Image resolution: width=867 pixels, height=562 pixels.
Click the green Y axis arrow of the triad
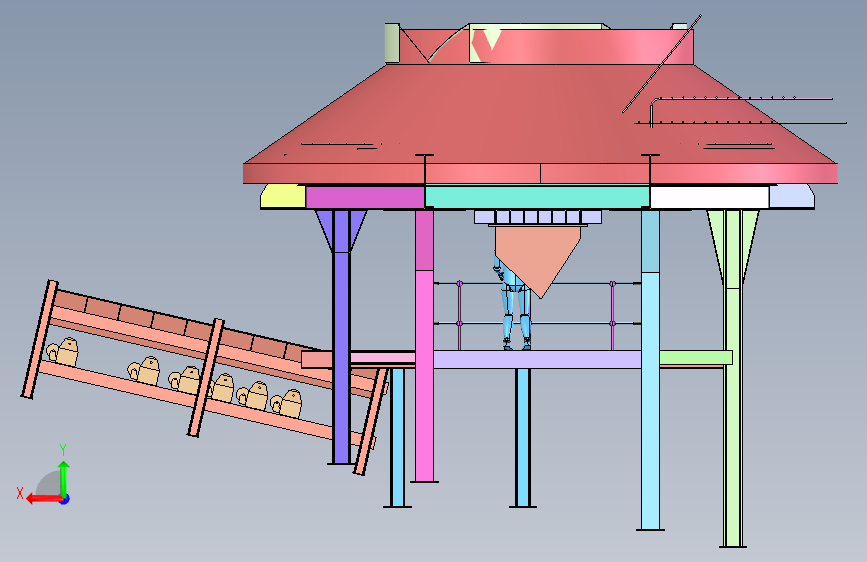pos(64,478)
